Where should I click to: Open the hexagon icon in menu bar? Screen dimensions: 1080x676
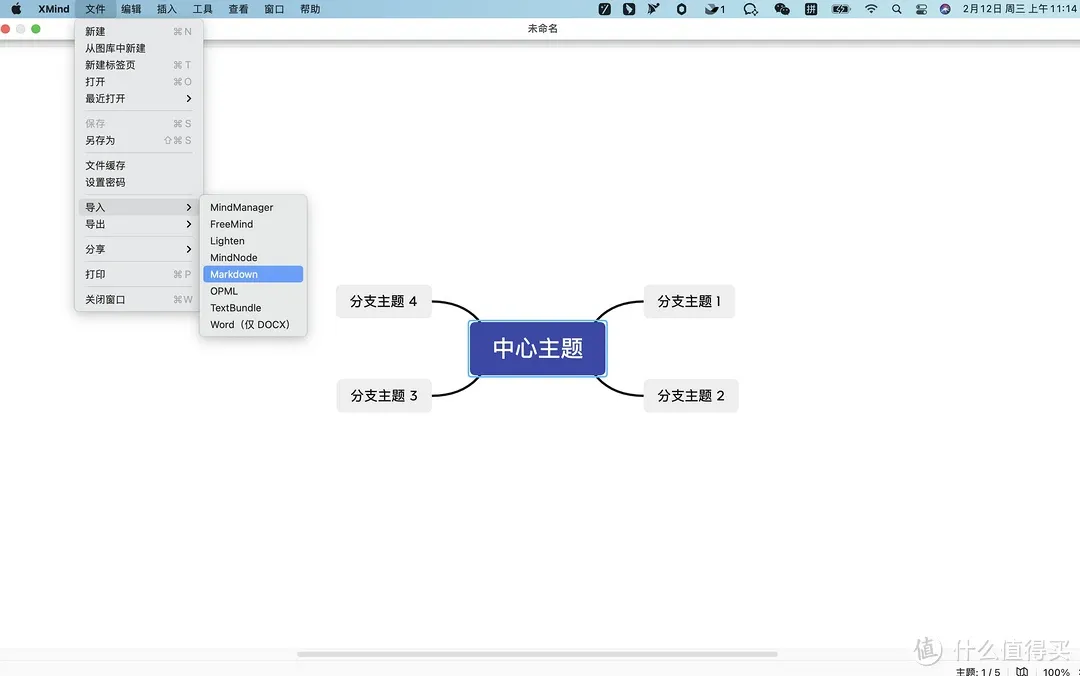681,9
